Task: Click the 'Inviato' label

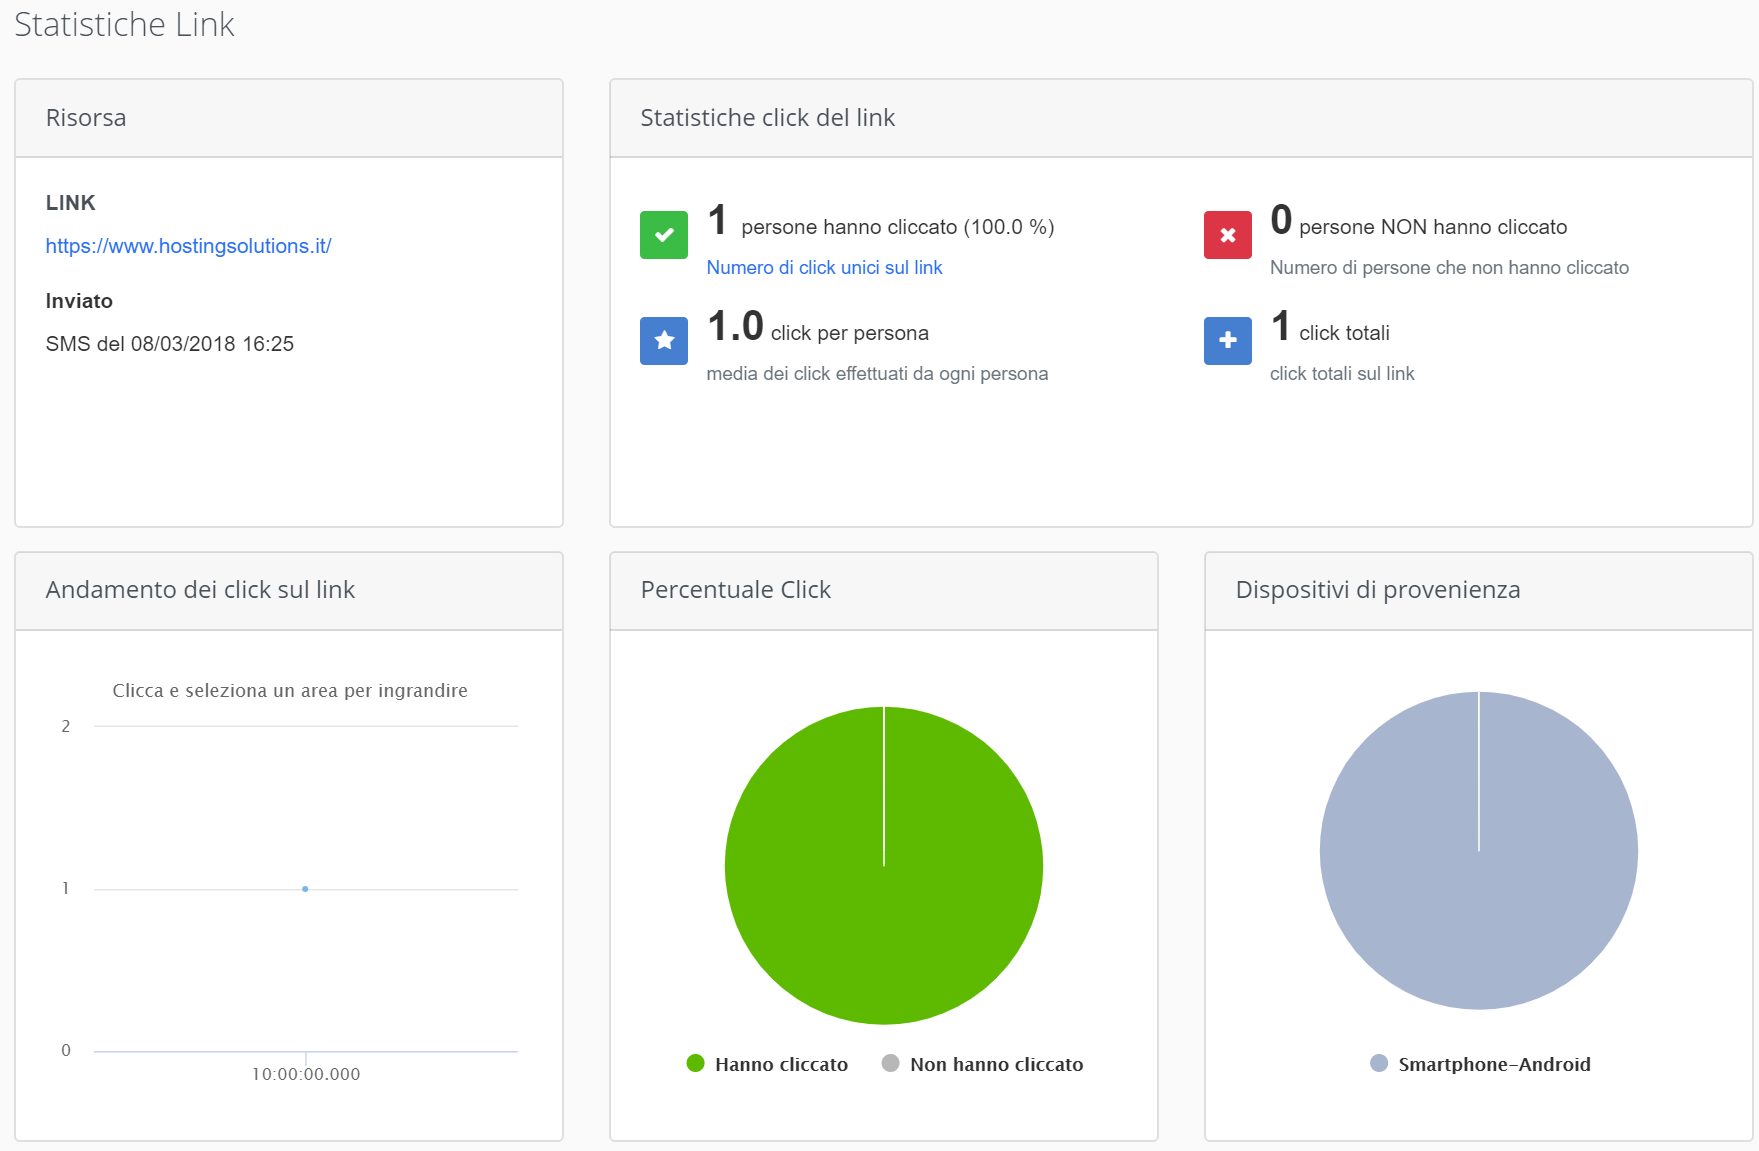Action: coord(79,301)
